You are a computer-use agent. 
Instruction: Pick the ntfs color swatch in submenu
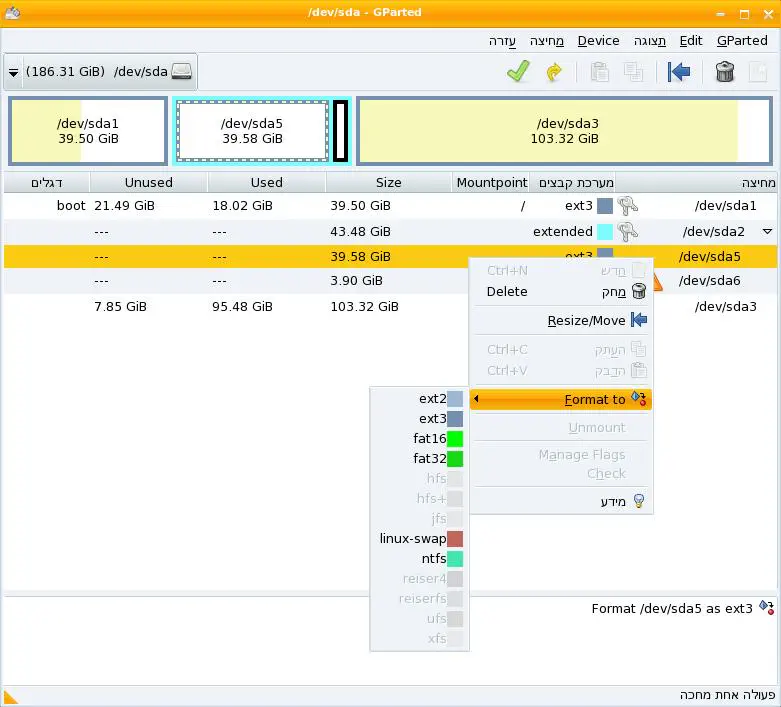(455, 559)
